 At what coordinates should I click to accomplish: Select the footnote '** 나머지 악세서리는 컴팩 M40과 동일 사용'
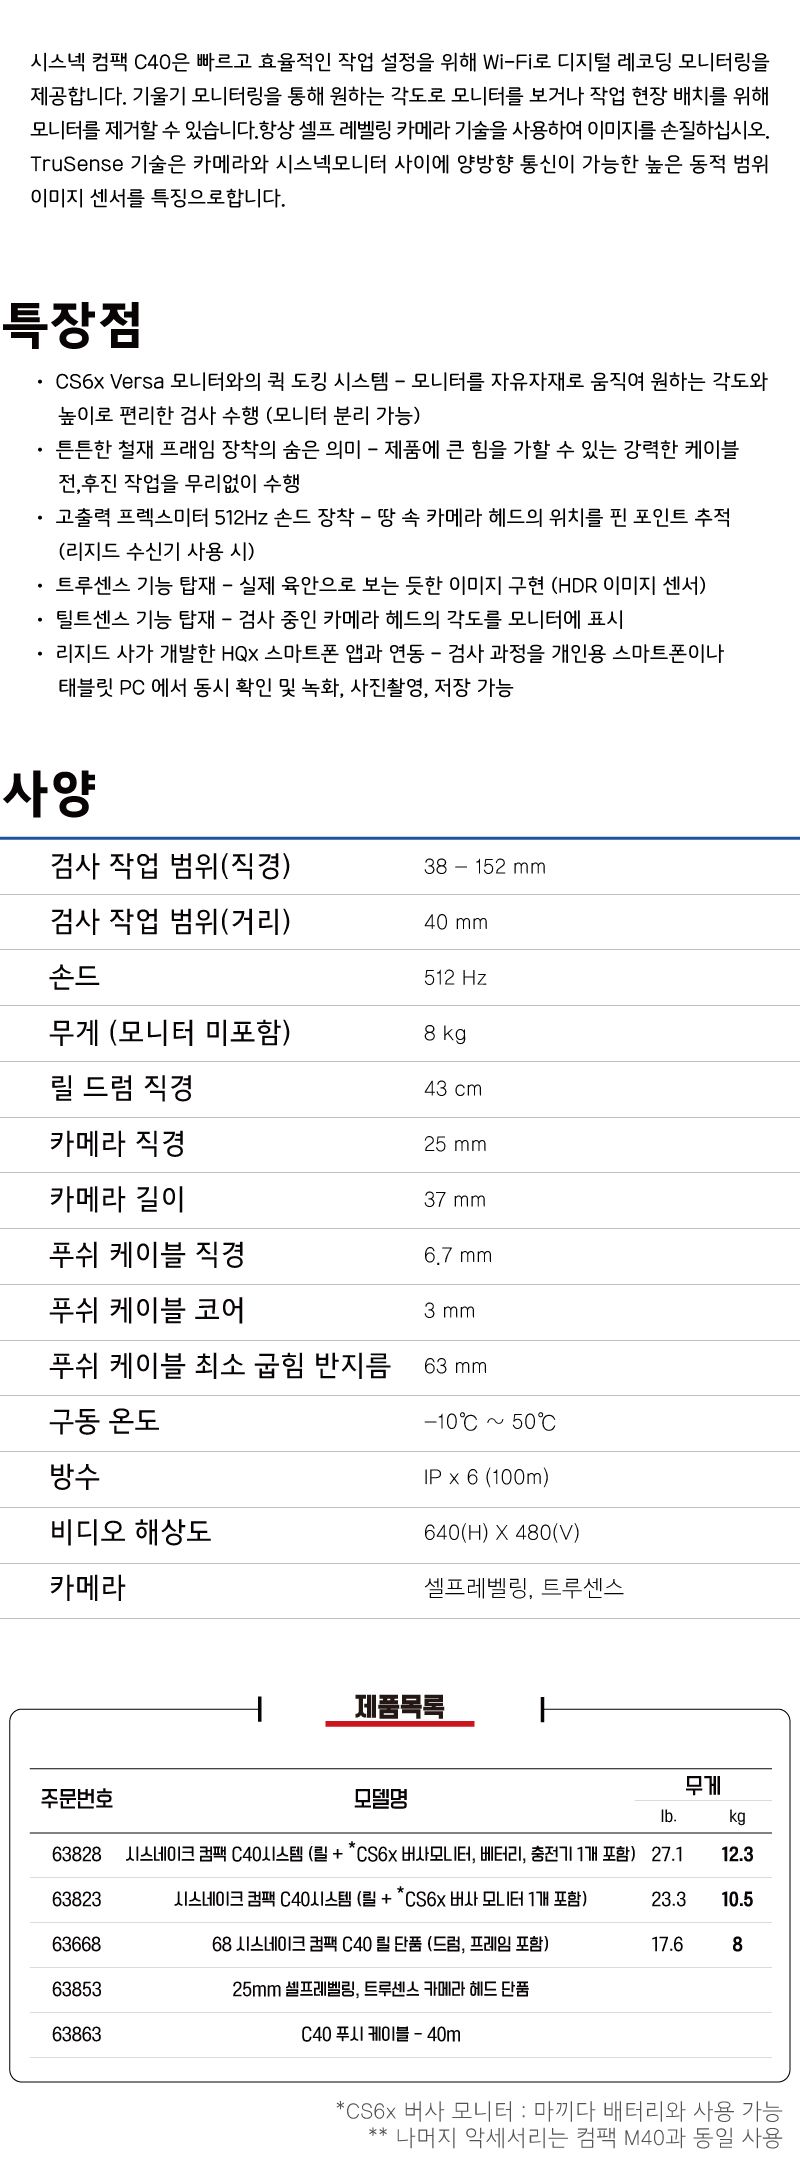tap(575, 2138)
